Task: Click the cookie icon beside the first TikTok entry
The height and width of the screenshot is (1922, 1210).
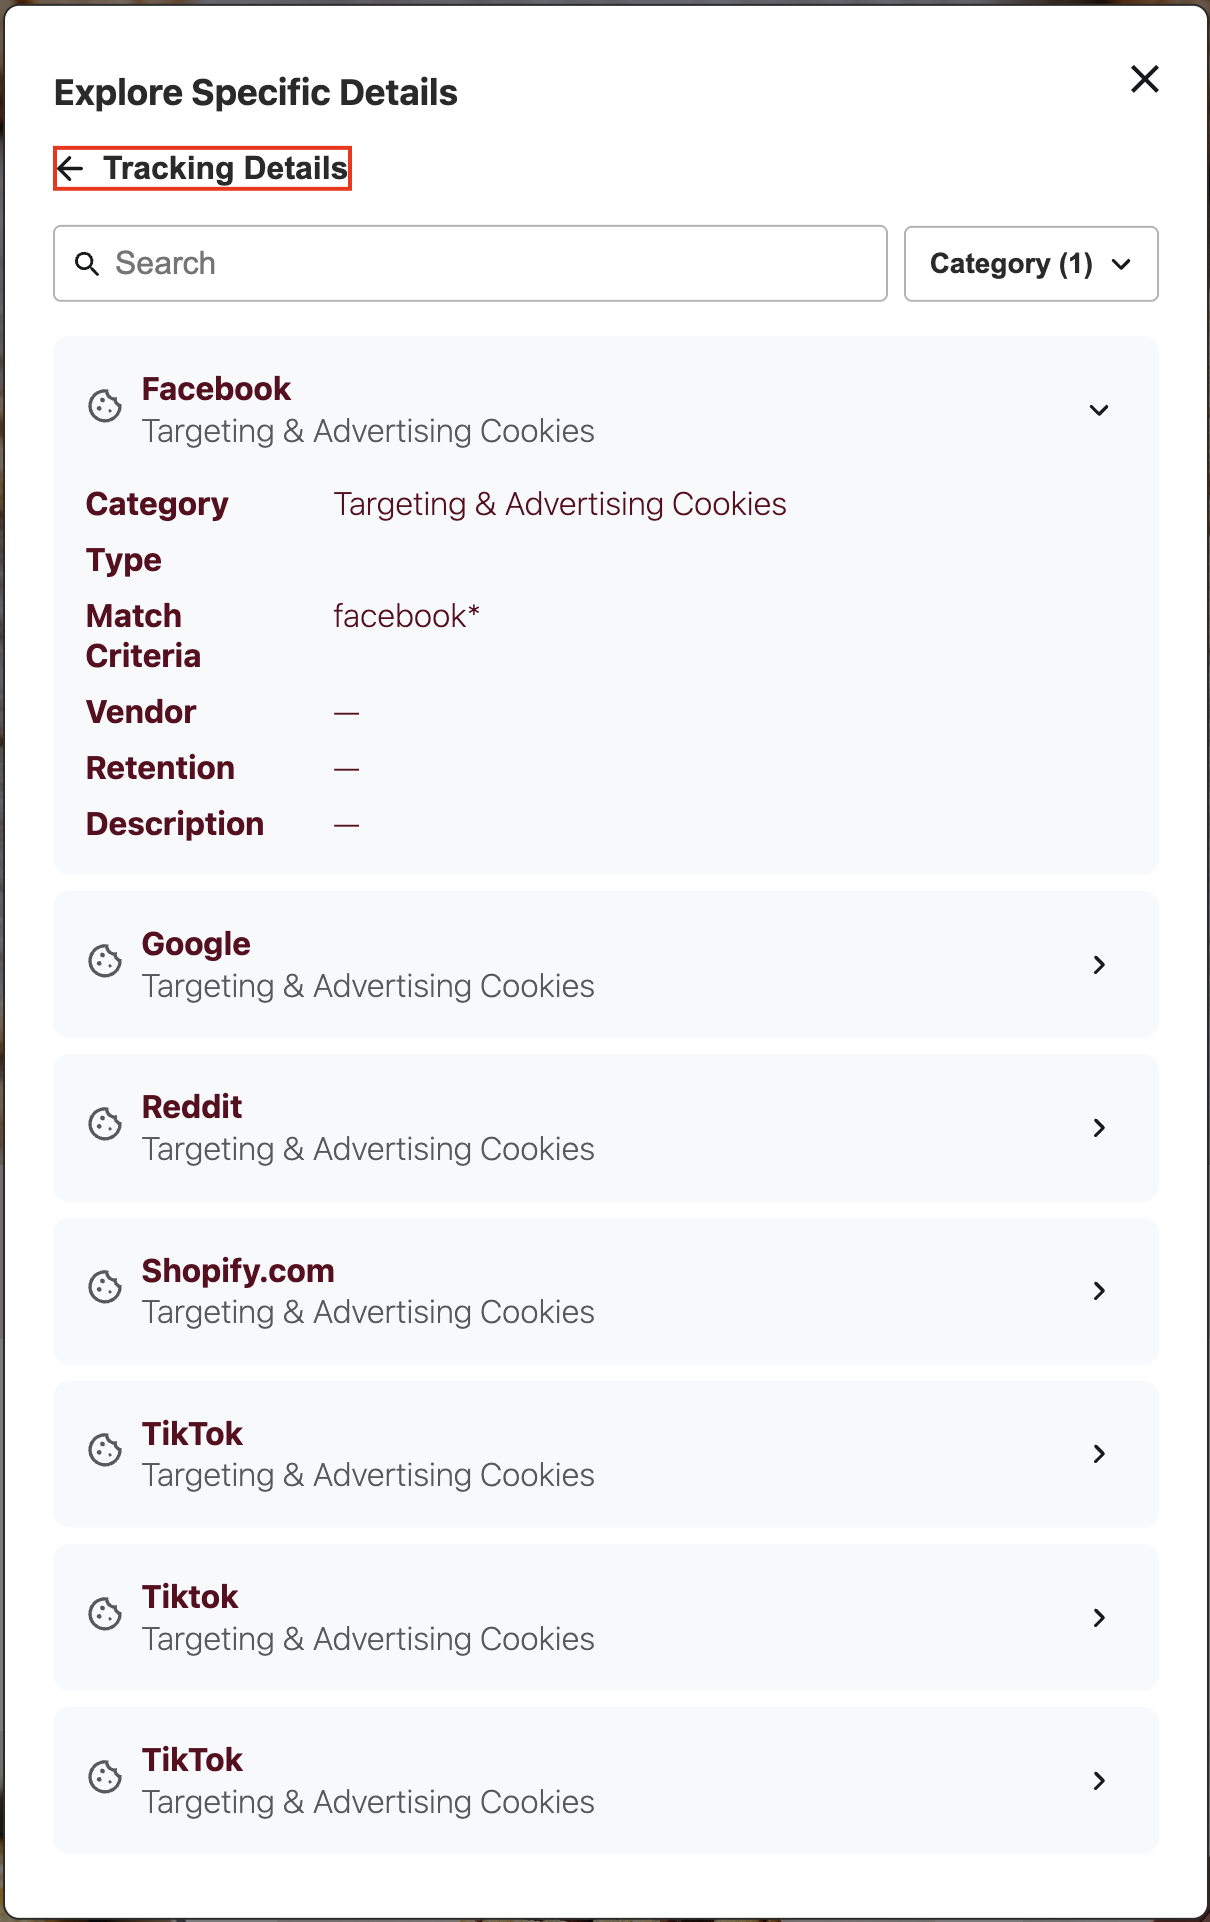Action: pos(104,1451)
